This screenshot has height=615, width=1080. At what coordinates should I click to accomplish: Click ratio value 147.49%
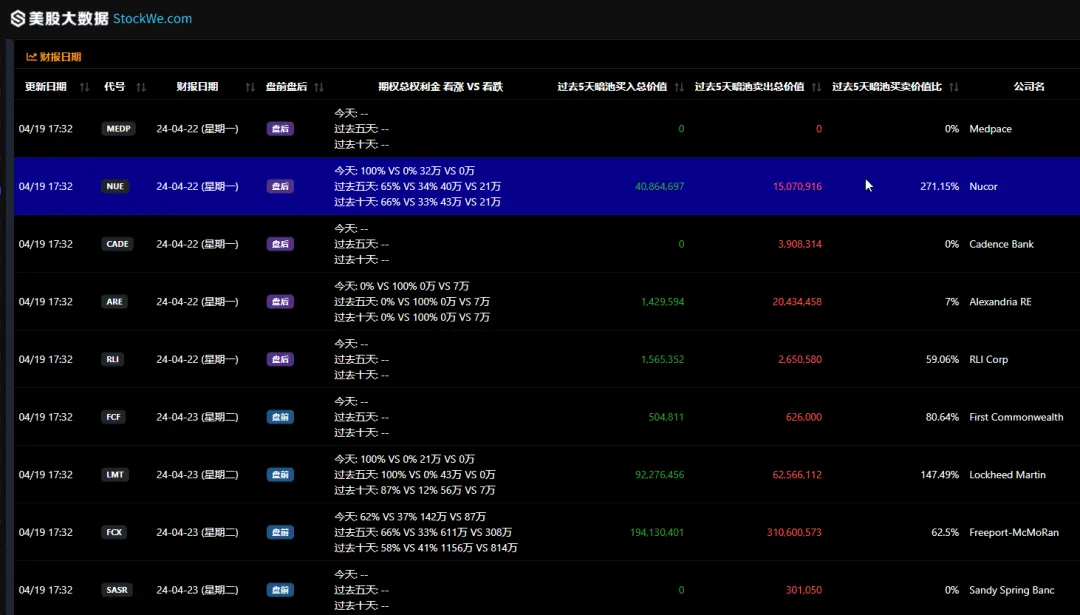pyautogui.click(x=939, y=475)
